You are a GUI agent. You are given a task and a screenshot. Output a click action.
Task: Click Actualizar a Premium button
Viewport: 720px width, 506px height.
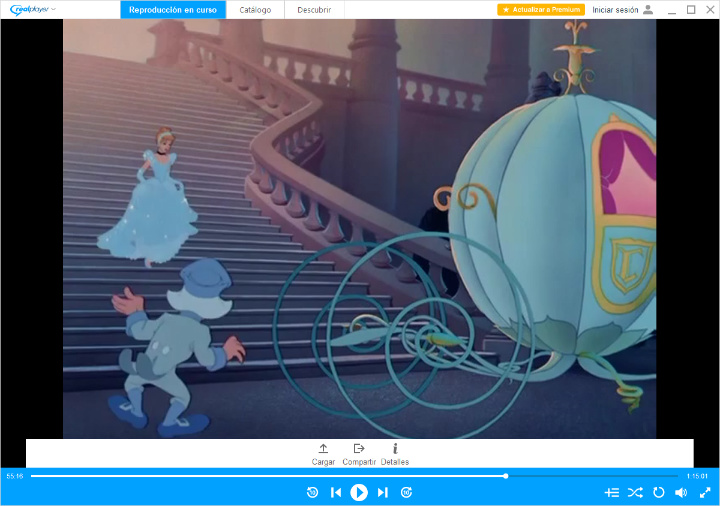coord(541,10)
